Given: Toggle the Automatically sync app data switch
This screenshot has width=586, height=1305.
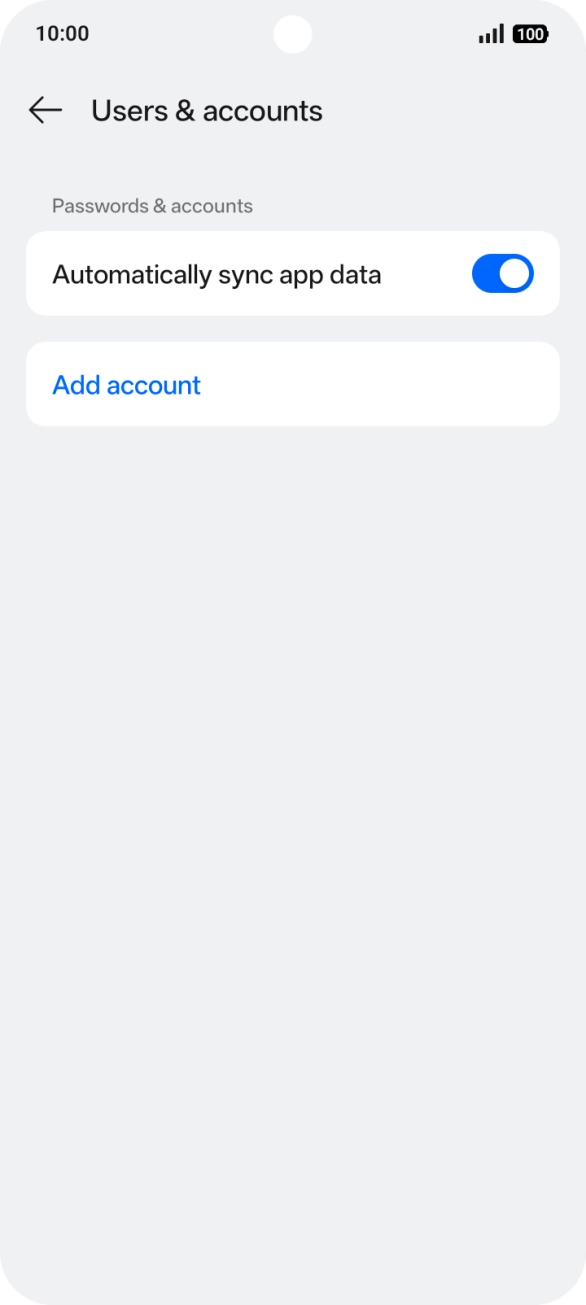Looking at the screenshot, I should point(503,273).
